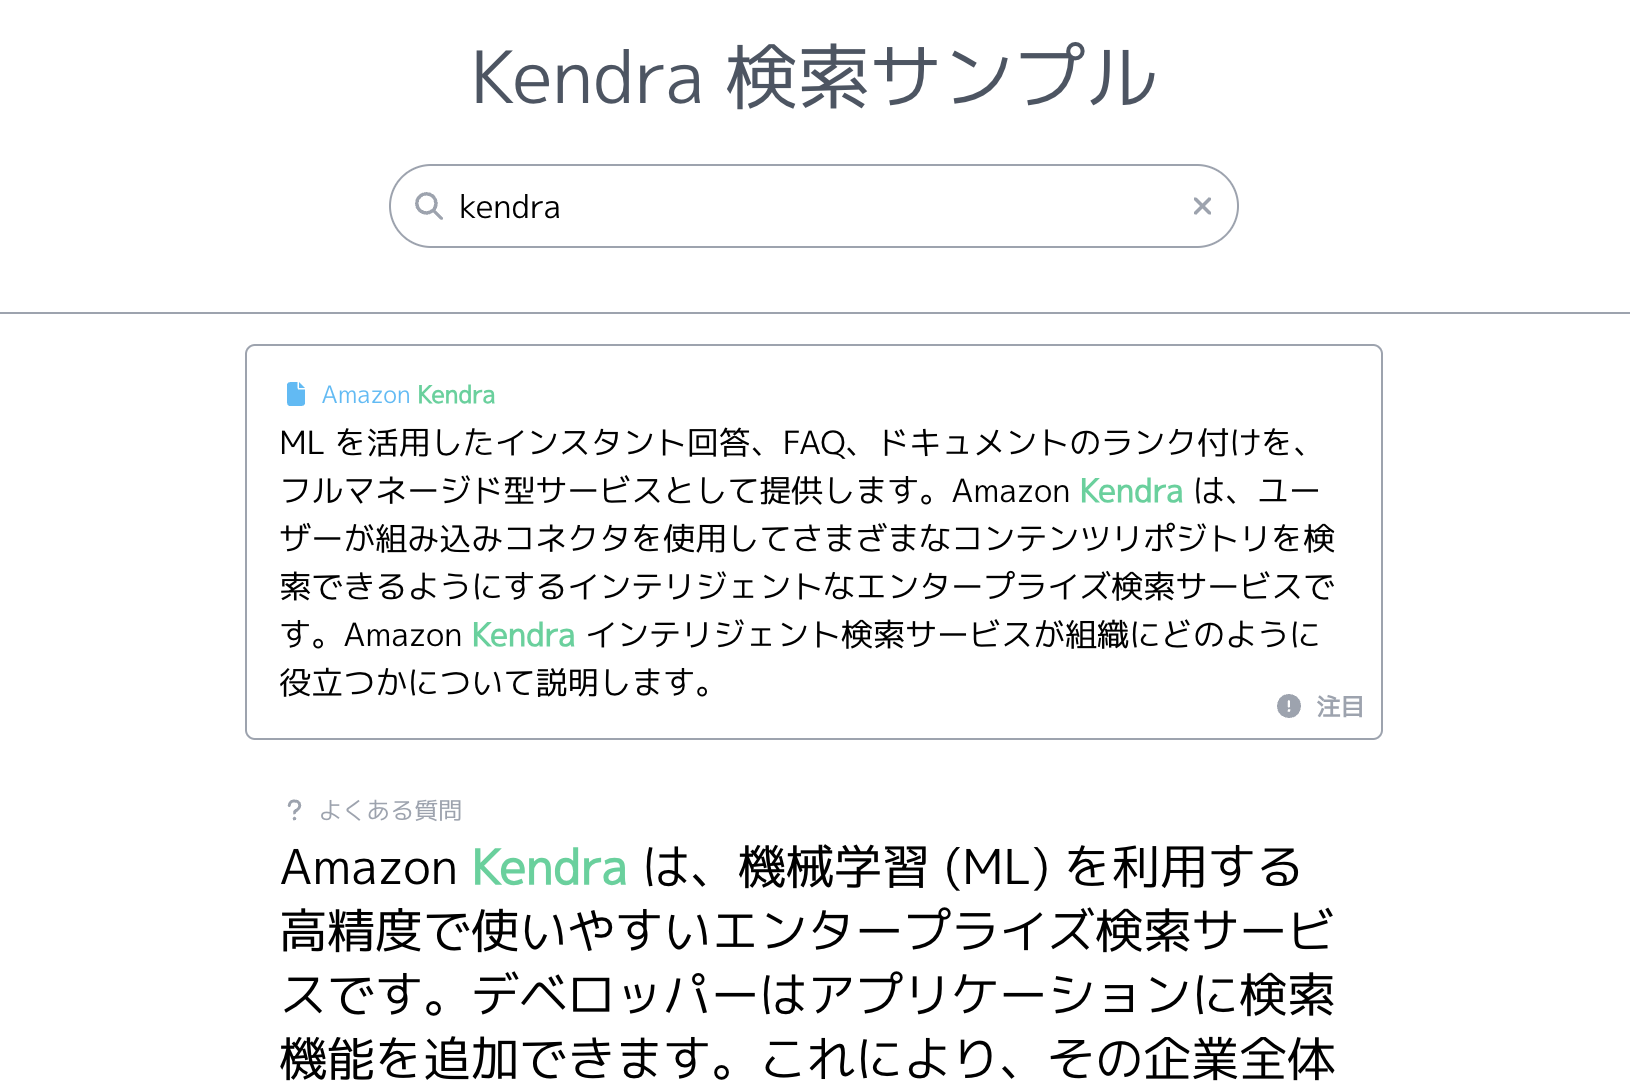The width and height of the screenshot is (1630, 1088).
Task: Click the FAQ text line 機能を追加できます
Action: 807,1059
